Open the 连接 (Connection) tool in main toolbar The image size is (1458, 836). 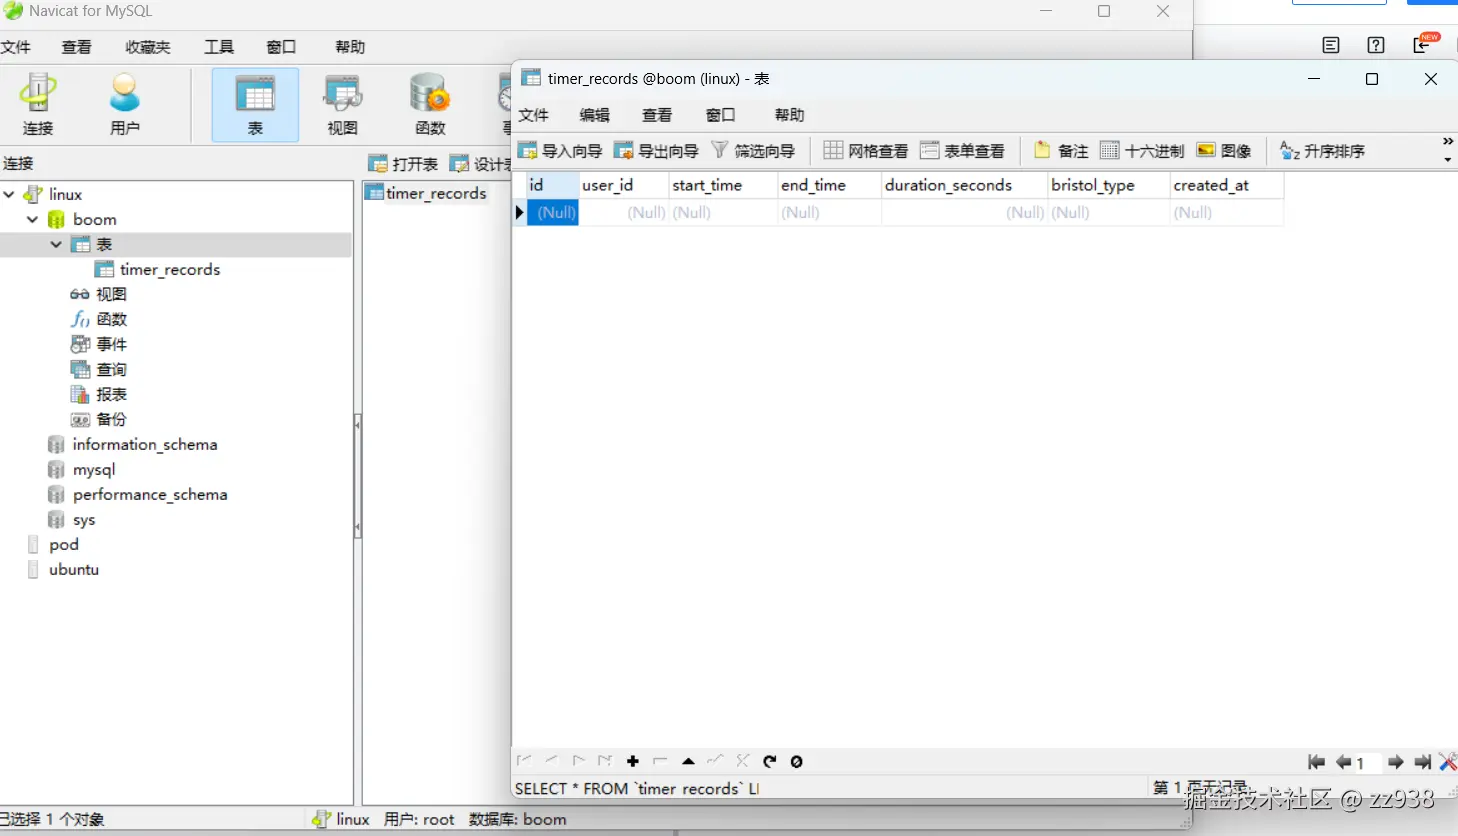(38, 104)
